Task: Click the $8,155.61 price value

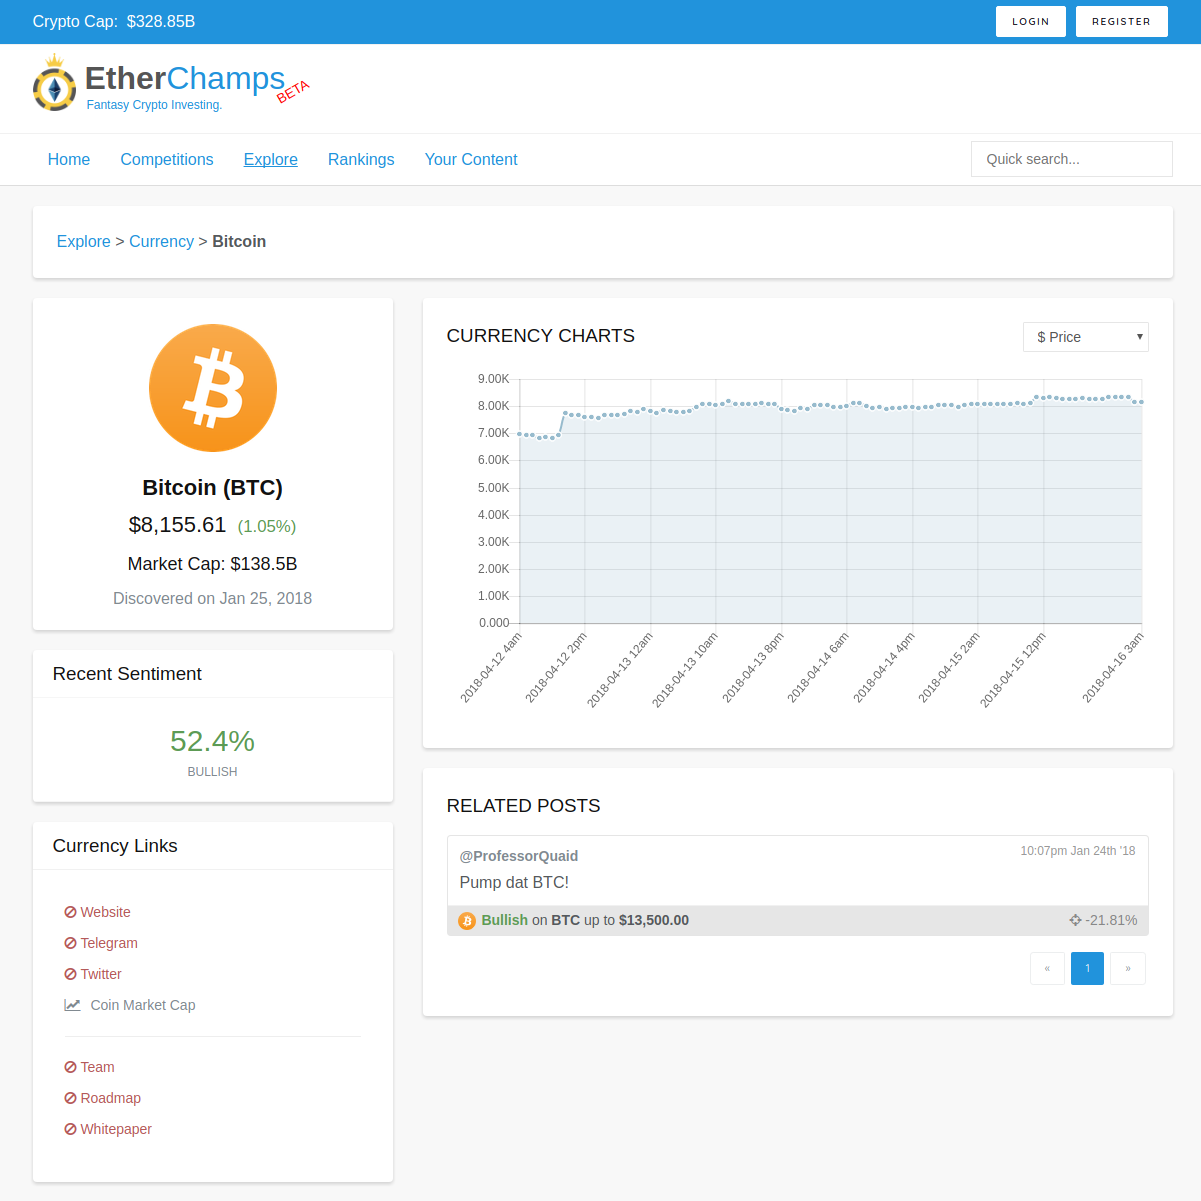Action: pos(178,525)
